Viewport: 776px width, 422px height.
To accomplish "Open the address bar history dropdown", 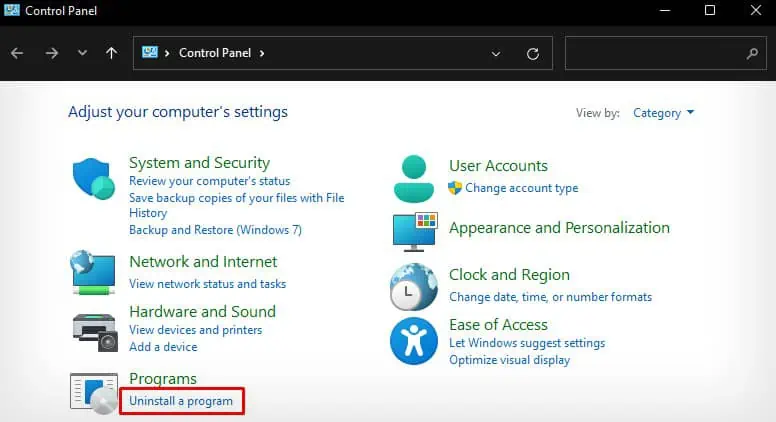I will (495, 53).
